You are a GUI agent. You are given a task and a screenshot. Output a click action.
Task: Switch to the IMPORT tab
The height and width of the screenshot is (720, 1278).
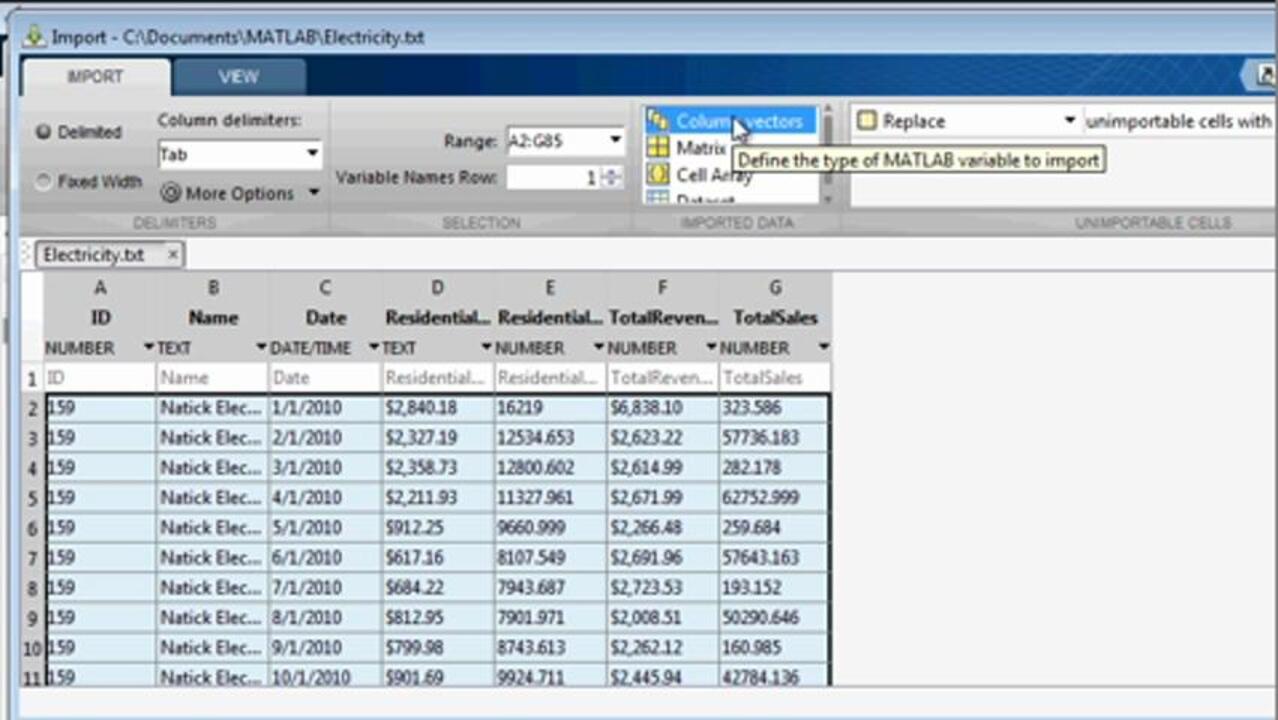(95, 77)
